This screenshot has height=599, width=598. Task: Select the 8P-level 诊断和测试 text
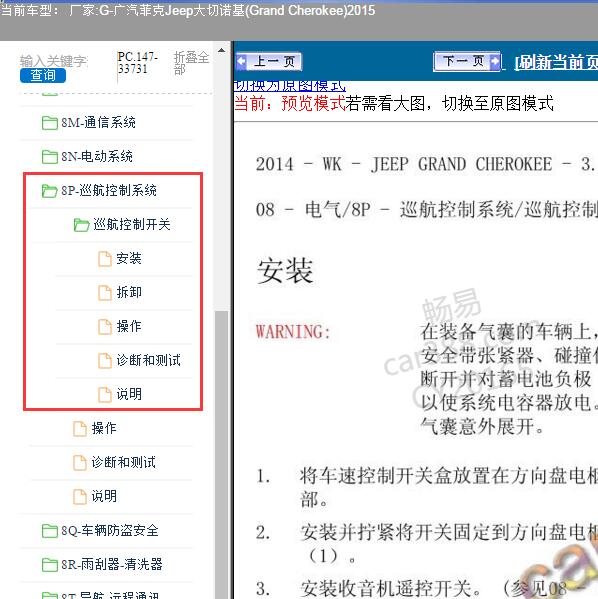[x=123, y=462]
